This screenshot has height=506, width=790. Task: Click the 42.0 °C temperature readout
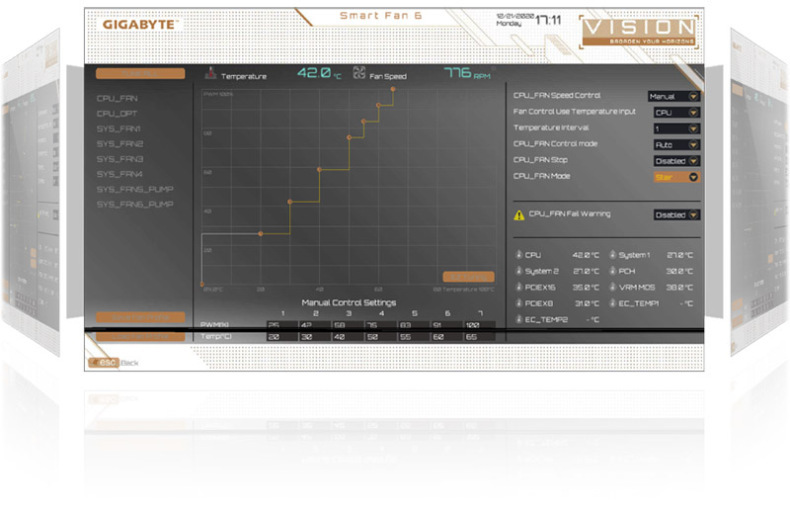[x=319, y=73]
